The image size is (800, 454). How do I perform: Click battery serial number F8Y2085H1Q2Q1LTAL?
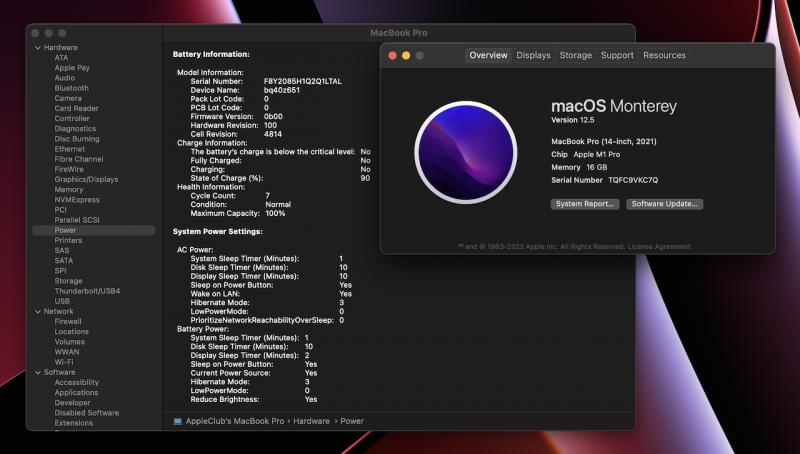coord(303,81)
